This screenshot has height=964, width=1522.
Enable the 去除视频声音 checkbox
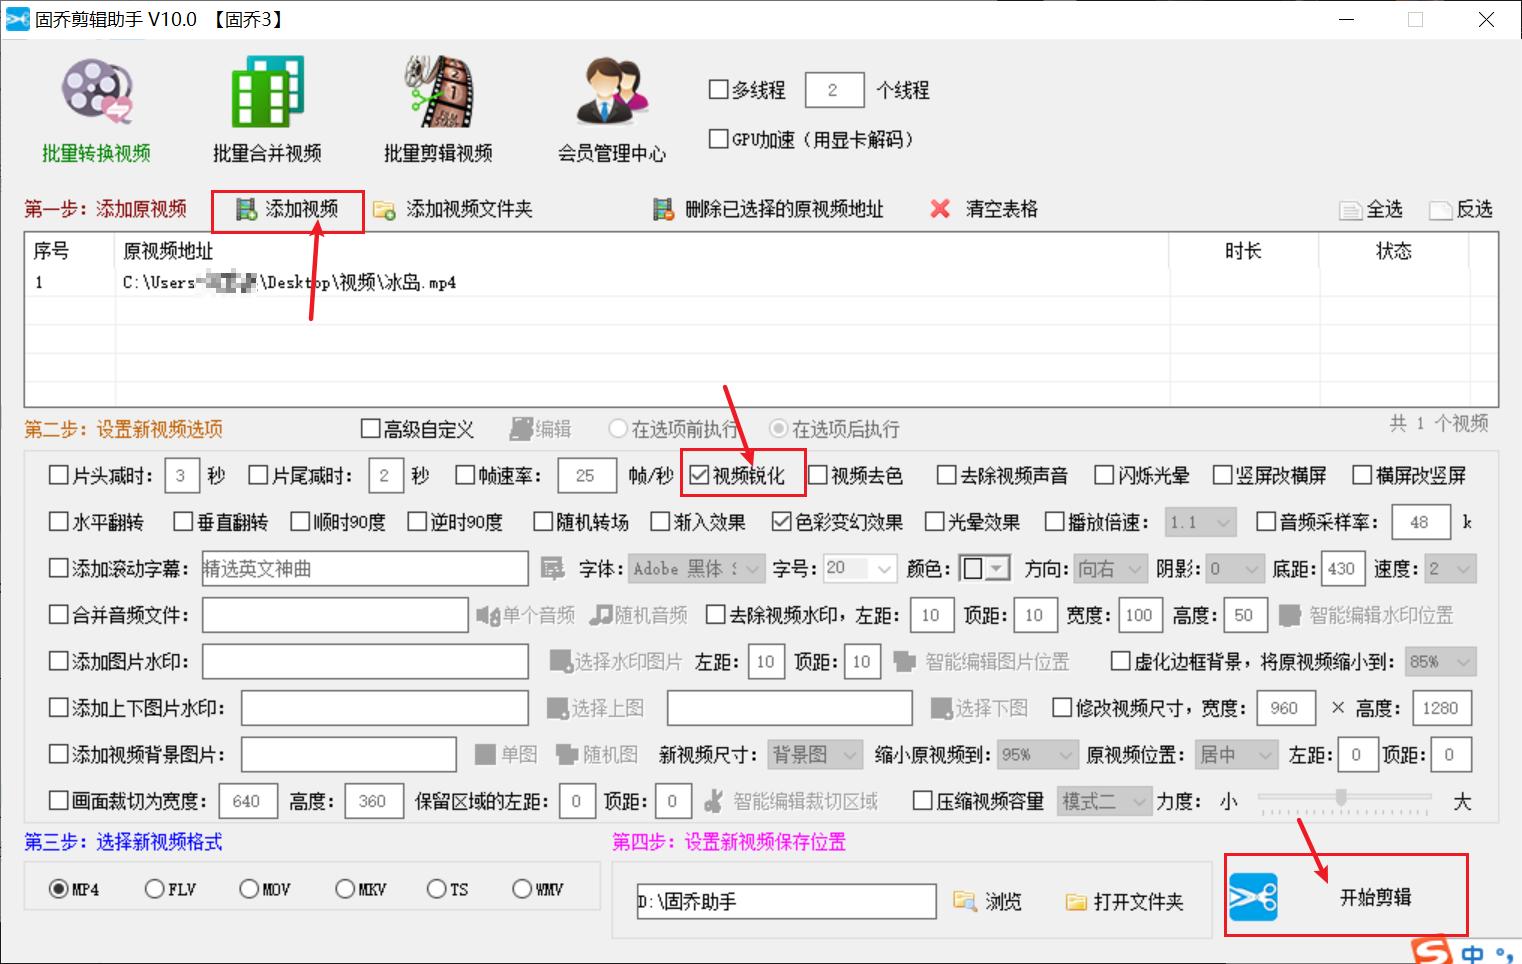tap(944, 475)
